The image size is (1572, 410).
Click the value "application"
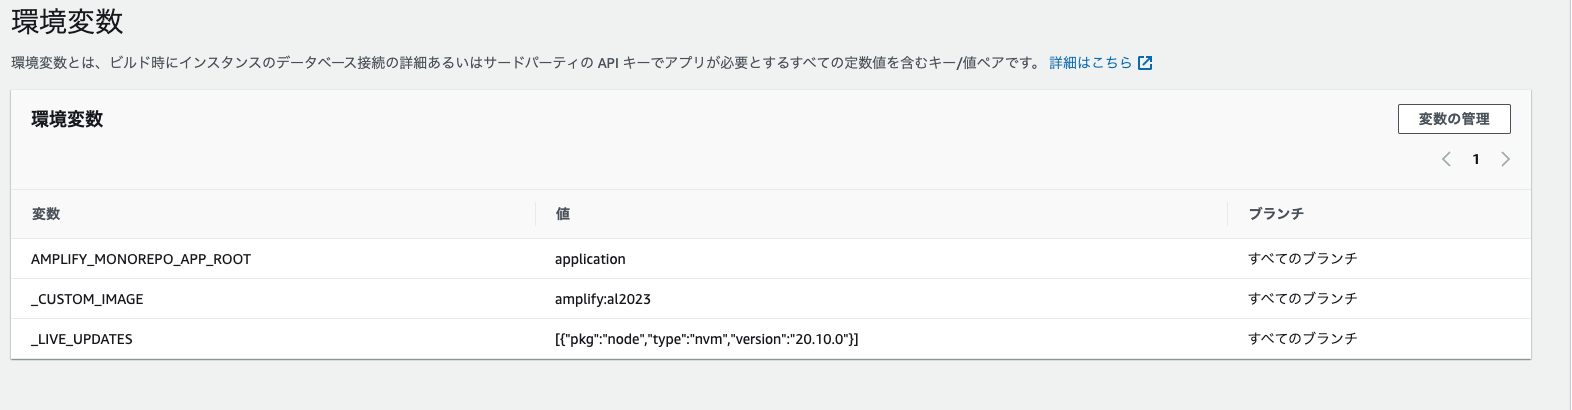coord(590,259)
